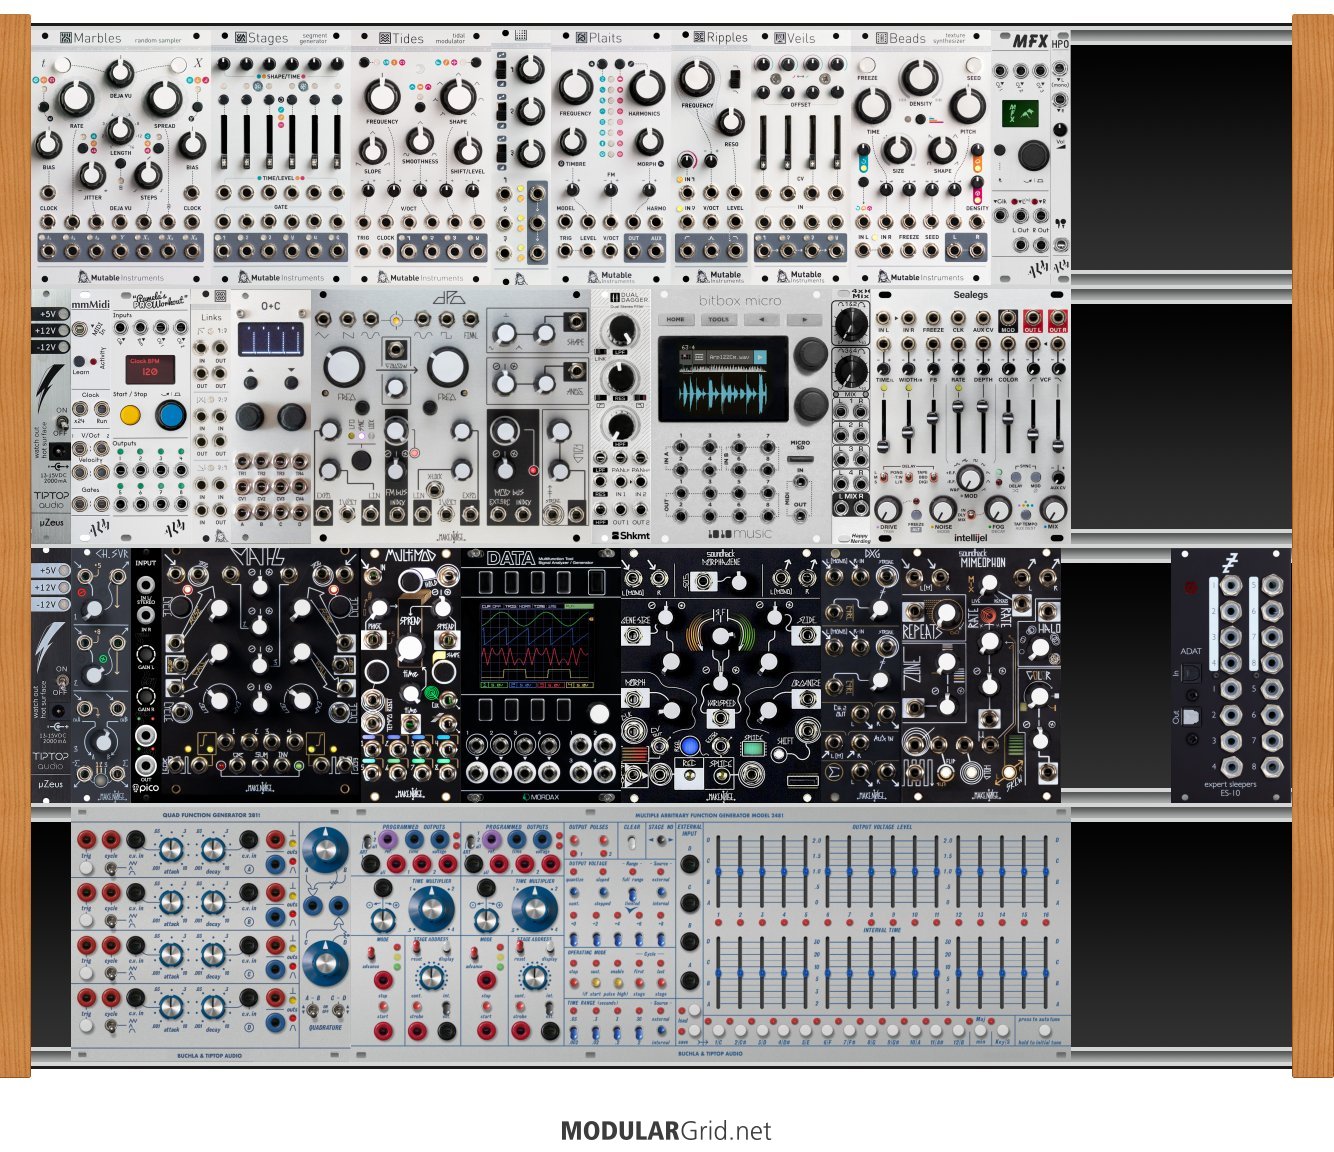1334x1152 pixels.
Task: Click the DEJA VU knob on Marbles
Action: 121,72
